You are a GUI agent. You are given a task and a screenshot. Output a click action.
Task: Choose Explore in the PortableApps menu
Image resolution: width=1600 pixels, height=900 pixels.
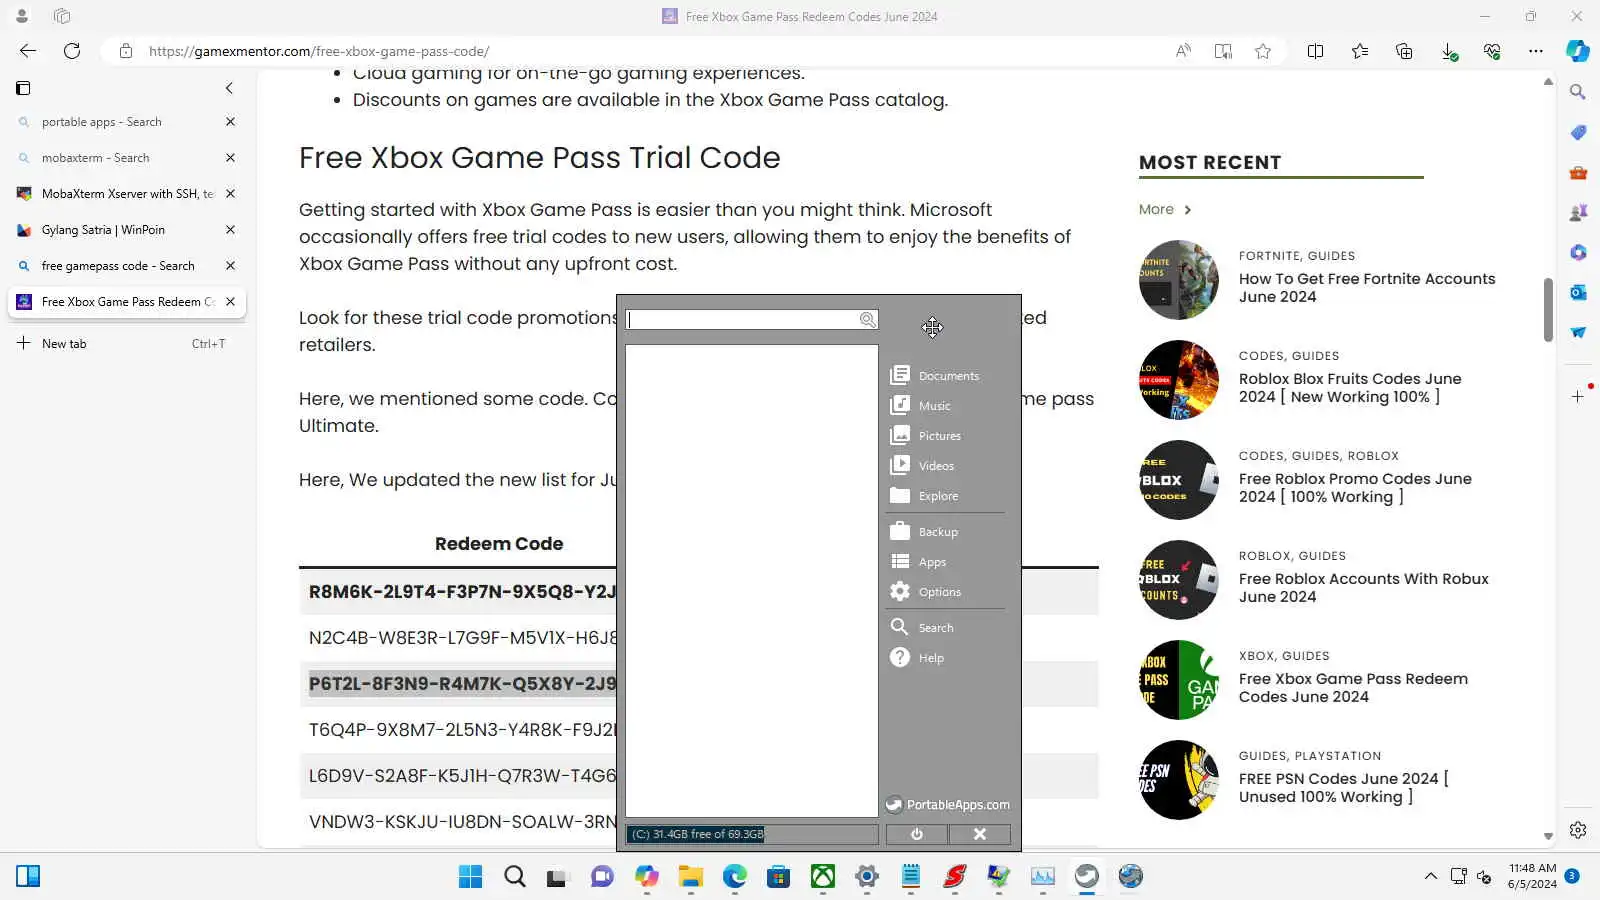point(924,495)
